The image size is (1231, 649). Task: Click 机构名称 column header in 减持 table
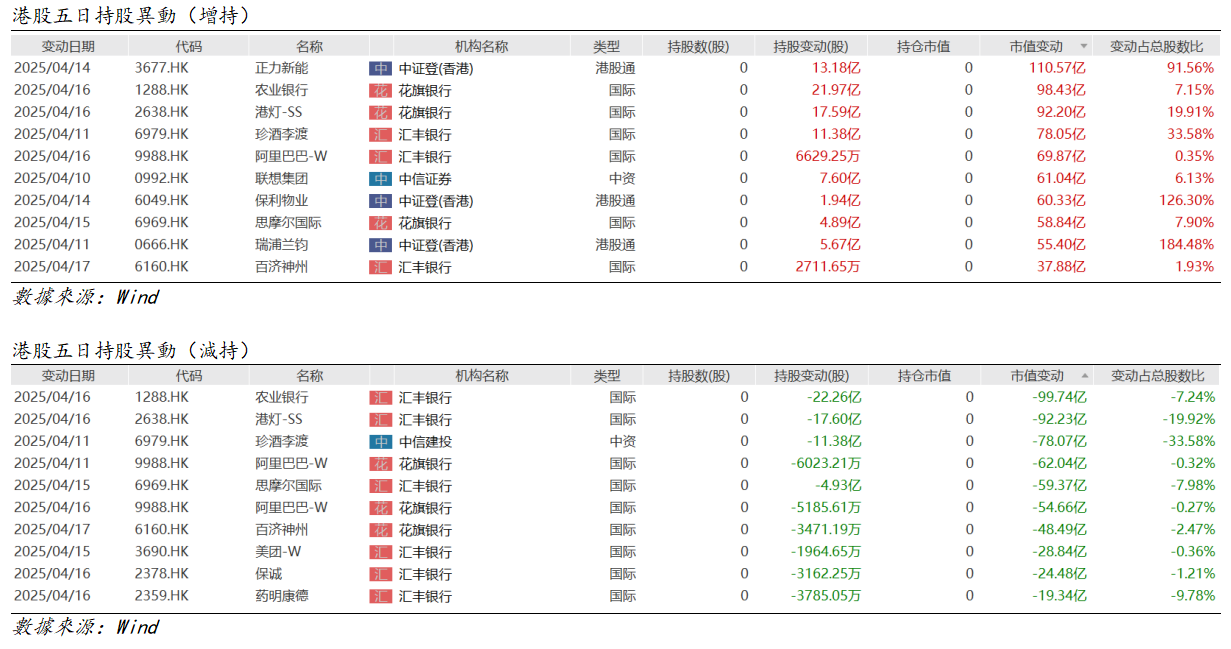pos(481,376)
